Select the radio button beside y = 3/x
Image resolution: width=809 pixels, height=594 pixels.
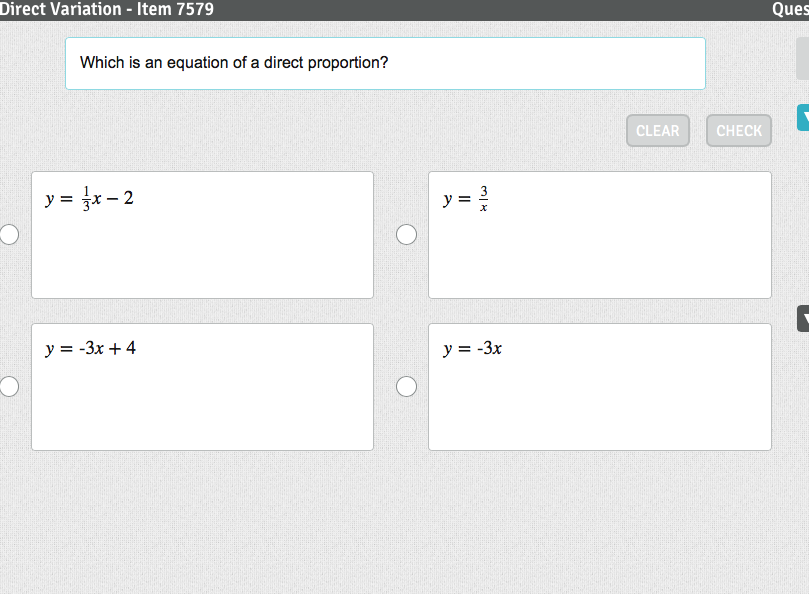point(406,234)
